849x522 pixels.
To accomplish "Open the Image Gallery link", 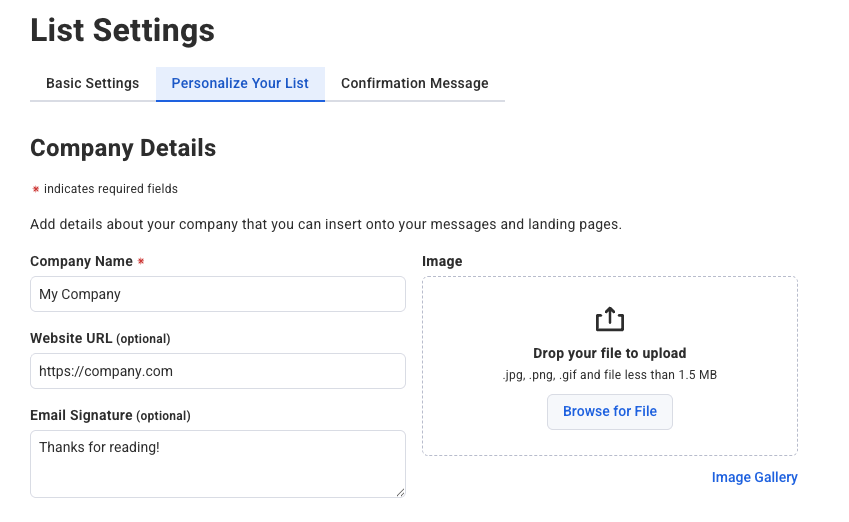I will click(754, 477).
